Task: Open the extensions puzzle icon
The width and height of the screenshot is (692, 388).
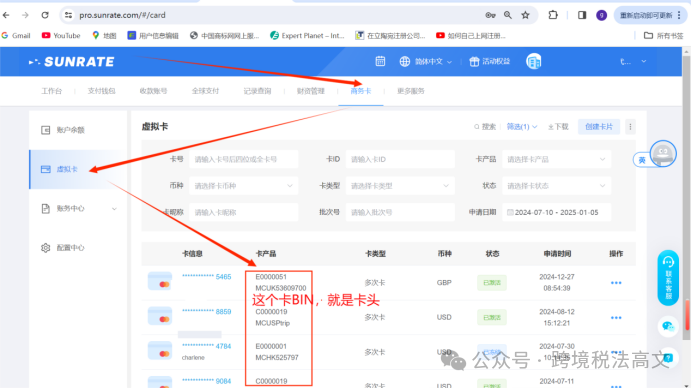Action: (553, 15)
